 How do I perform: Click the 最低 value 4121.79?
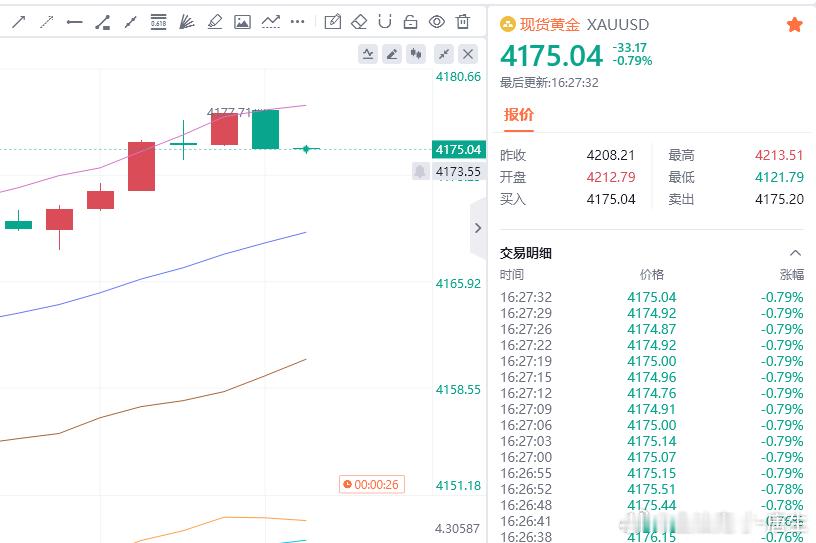coord(779,177)
